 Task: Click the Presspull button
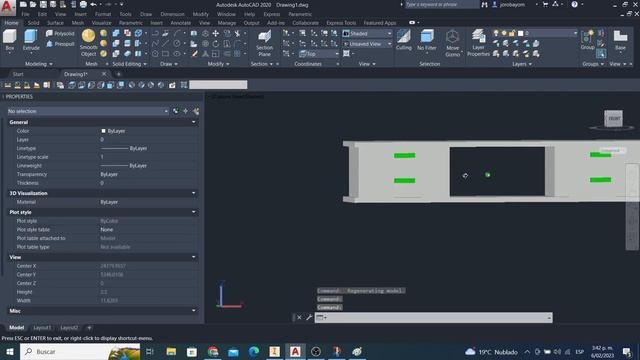pyautogui.click(x=60, y=44)
